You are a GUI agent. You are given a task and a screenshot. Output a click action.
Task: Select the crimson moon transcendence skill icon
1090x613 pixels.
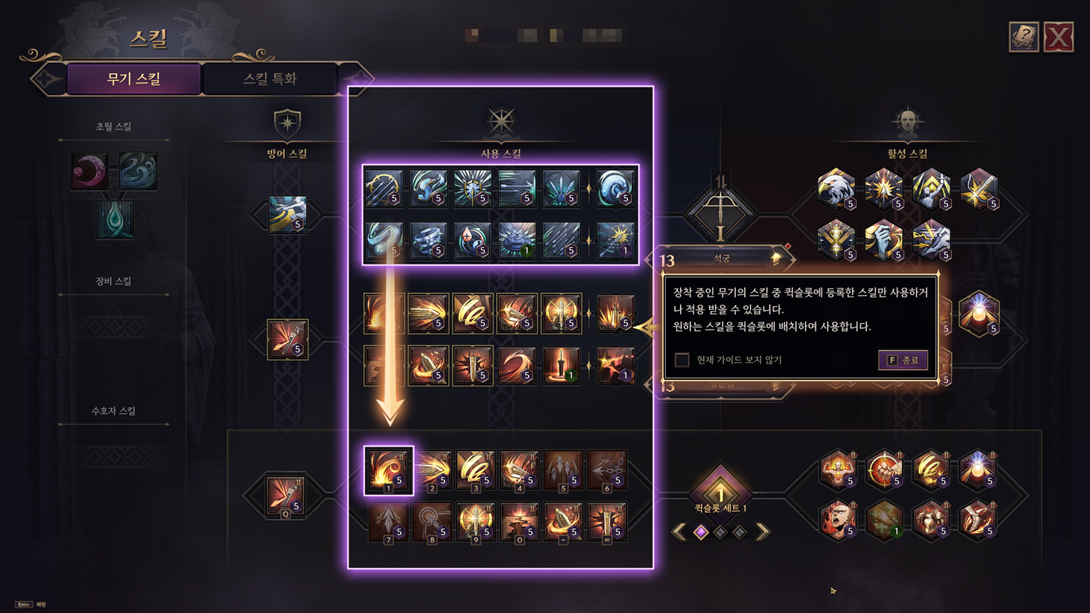tap(90, 171)
